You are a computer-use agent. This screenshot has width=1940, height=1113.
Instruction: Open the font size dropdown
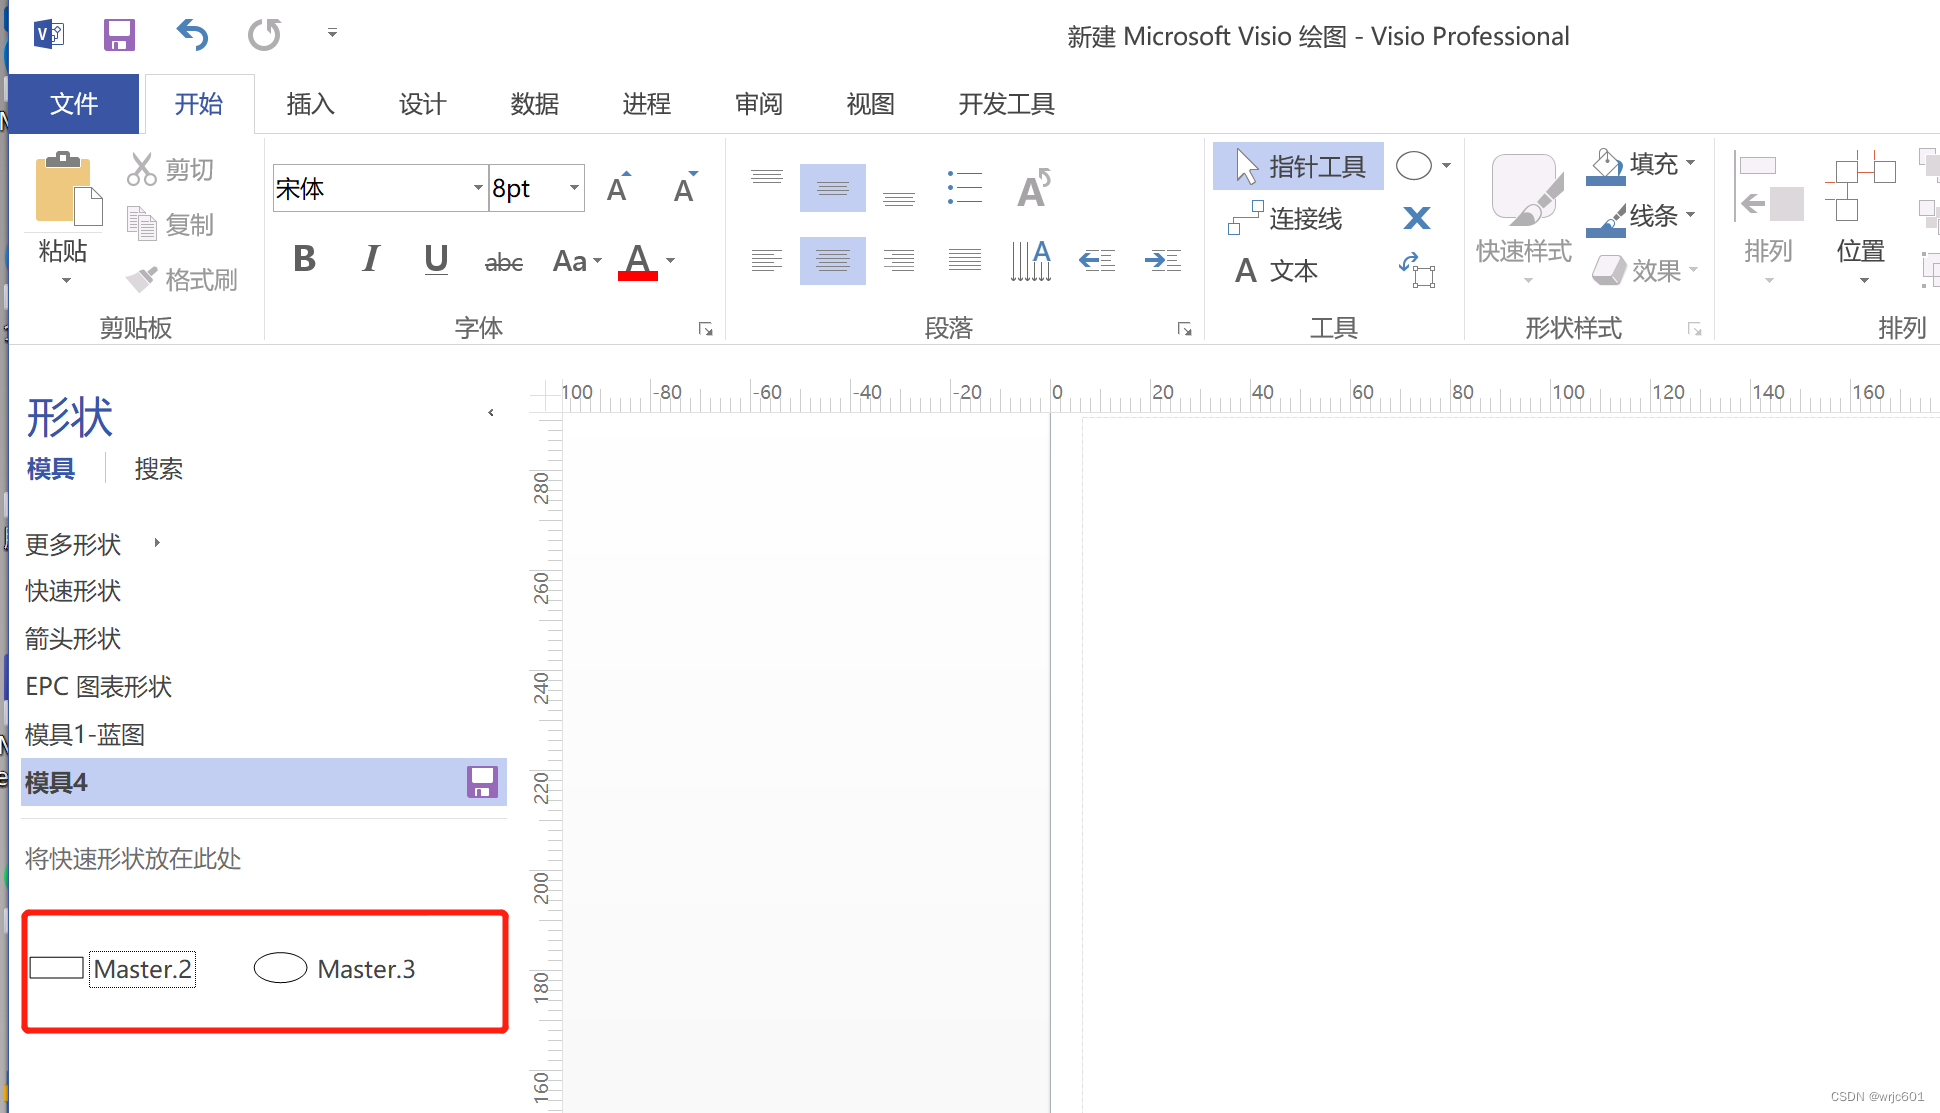click(x=574, y=188)
